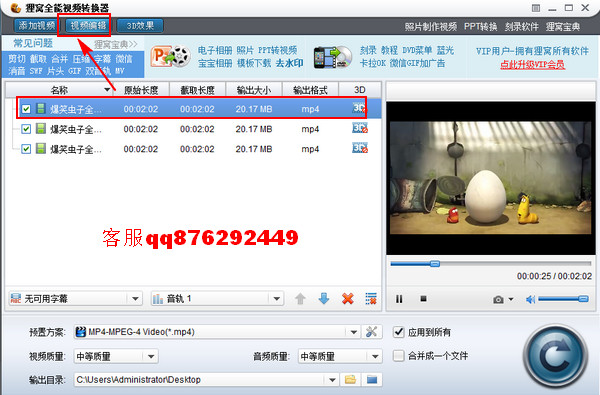Uncheck the first 爆笑虫子全 video checkbox
Viewport: 600px width, 395px height.
[26, 109]
